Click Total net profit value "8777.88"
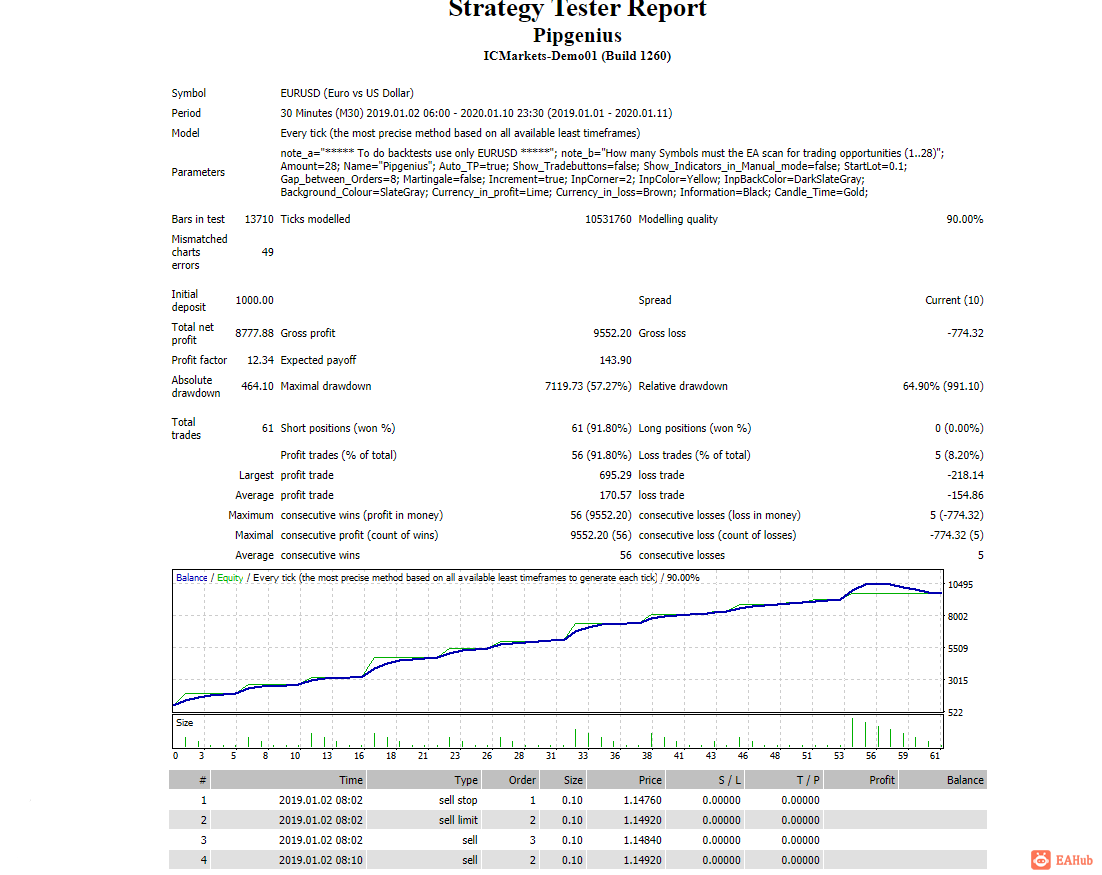1102x875 pixels. (x=254, y=333)
